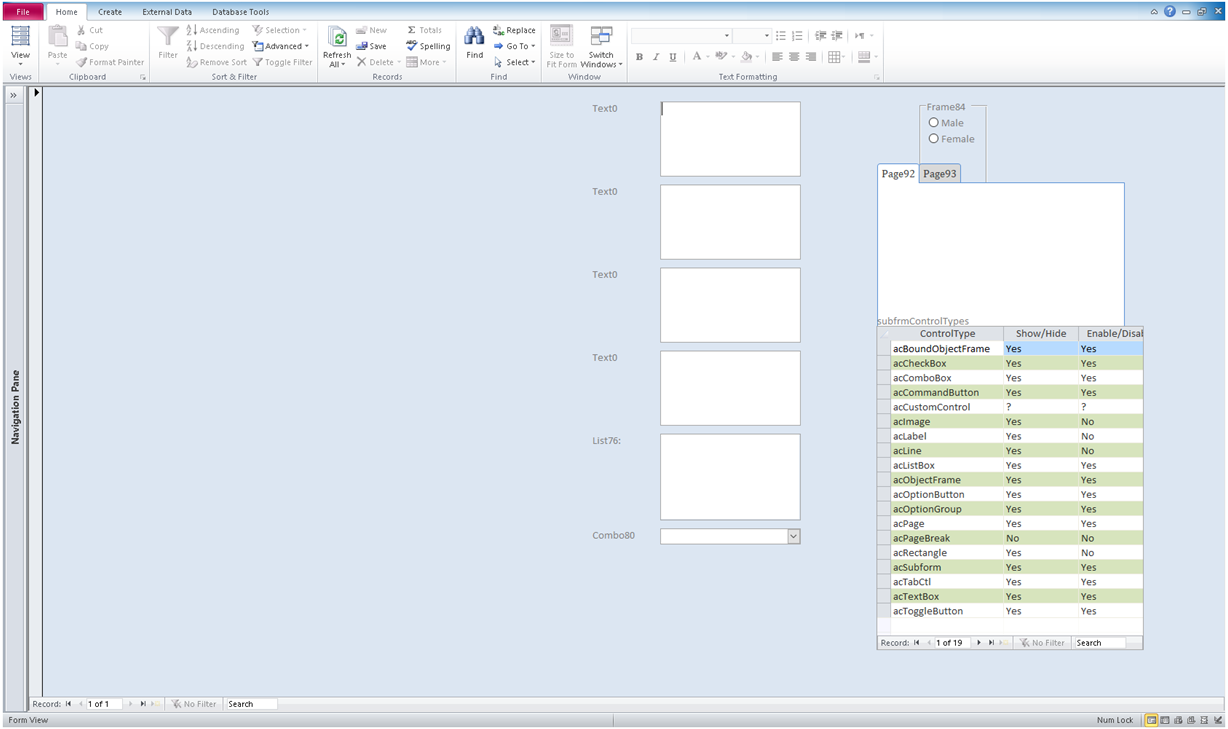Open the Go To dropdown
The image size is (1228, 729).
point(515,46)
